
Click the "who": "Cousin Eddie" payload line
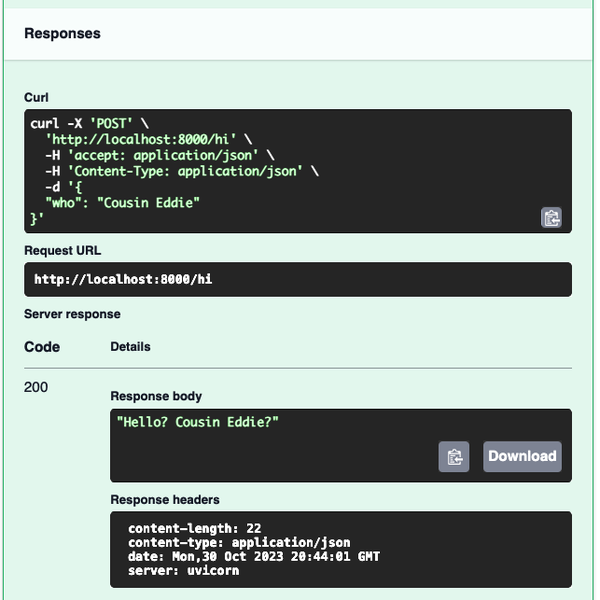123,202
